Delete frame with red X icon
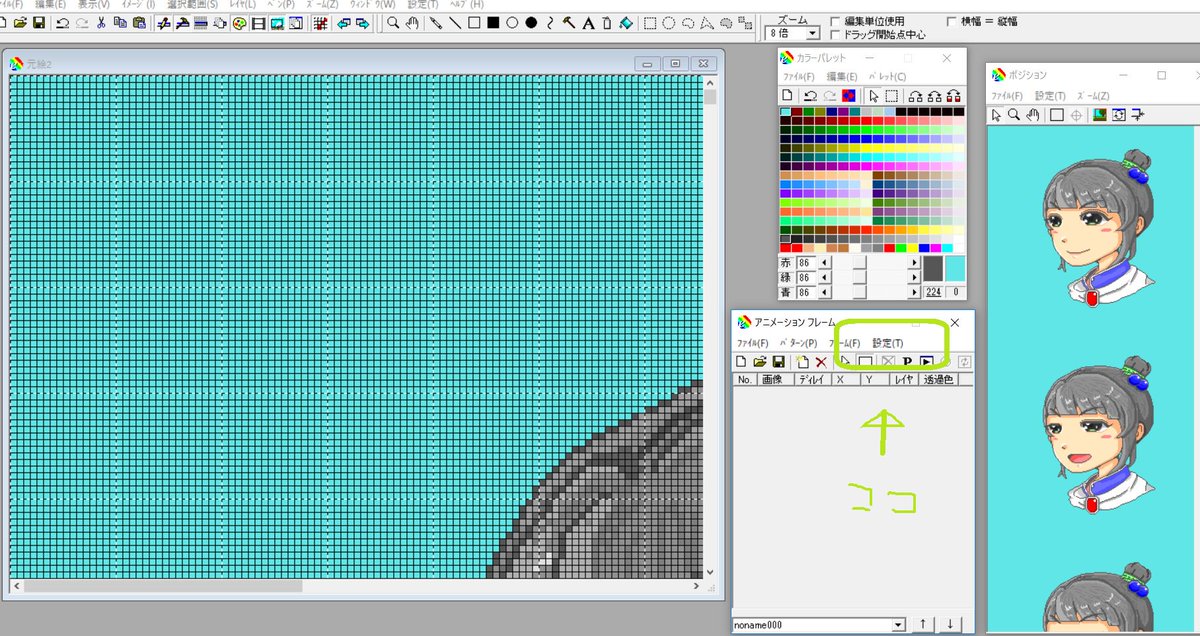The width and height of the screenshot is (1200, 636). [821, 361]
